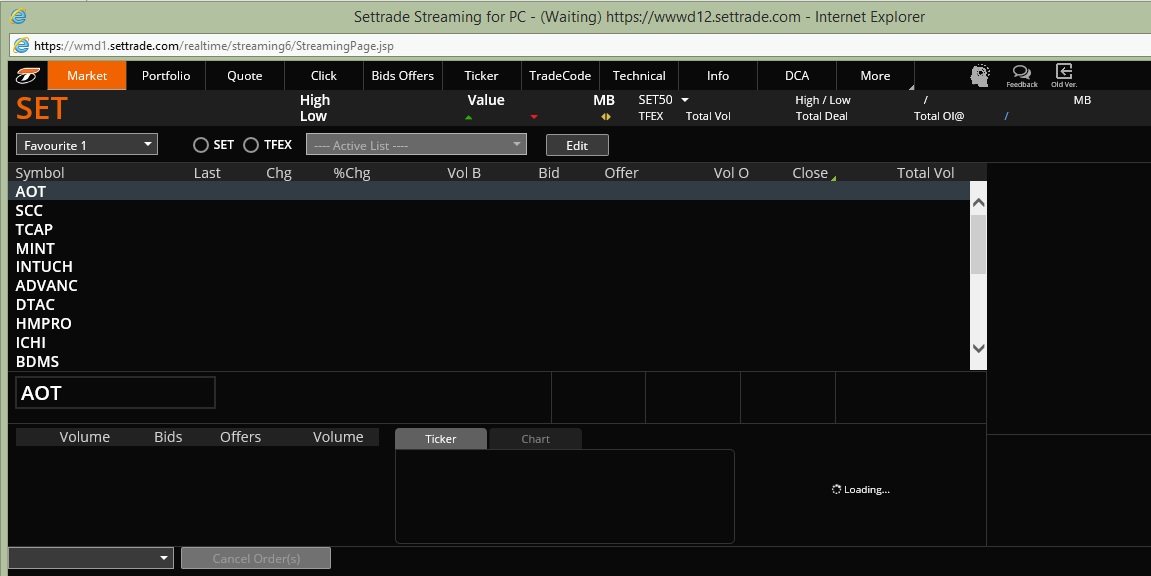Expand the More menu
This screenshot has width=1151, height=576.
875,76
